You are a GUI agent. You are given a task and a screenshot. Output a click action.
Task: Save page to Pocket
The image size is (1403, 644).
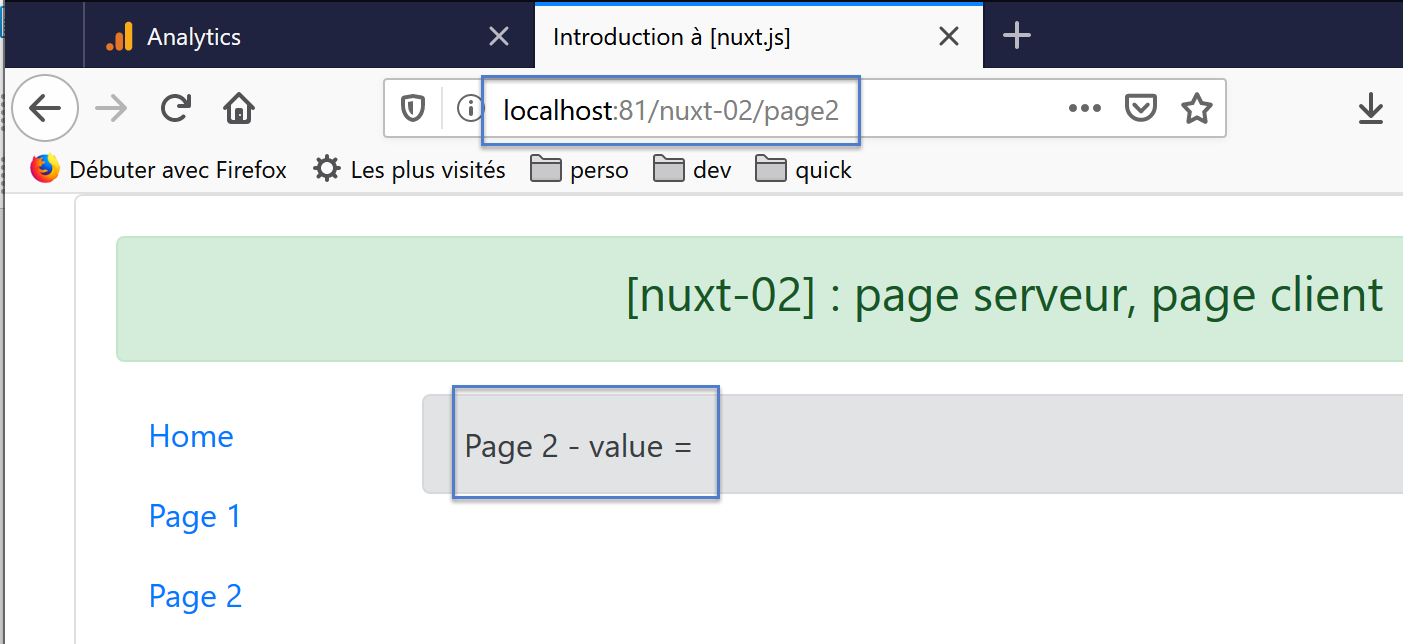click(x=1141, y=108)
